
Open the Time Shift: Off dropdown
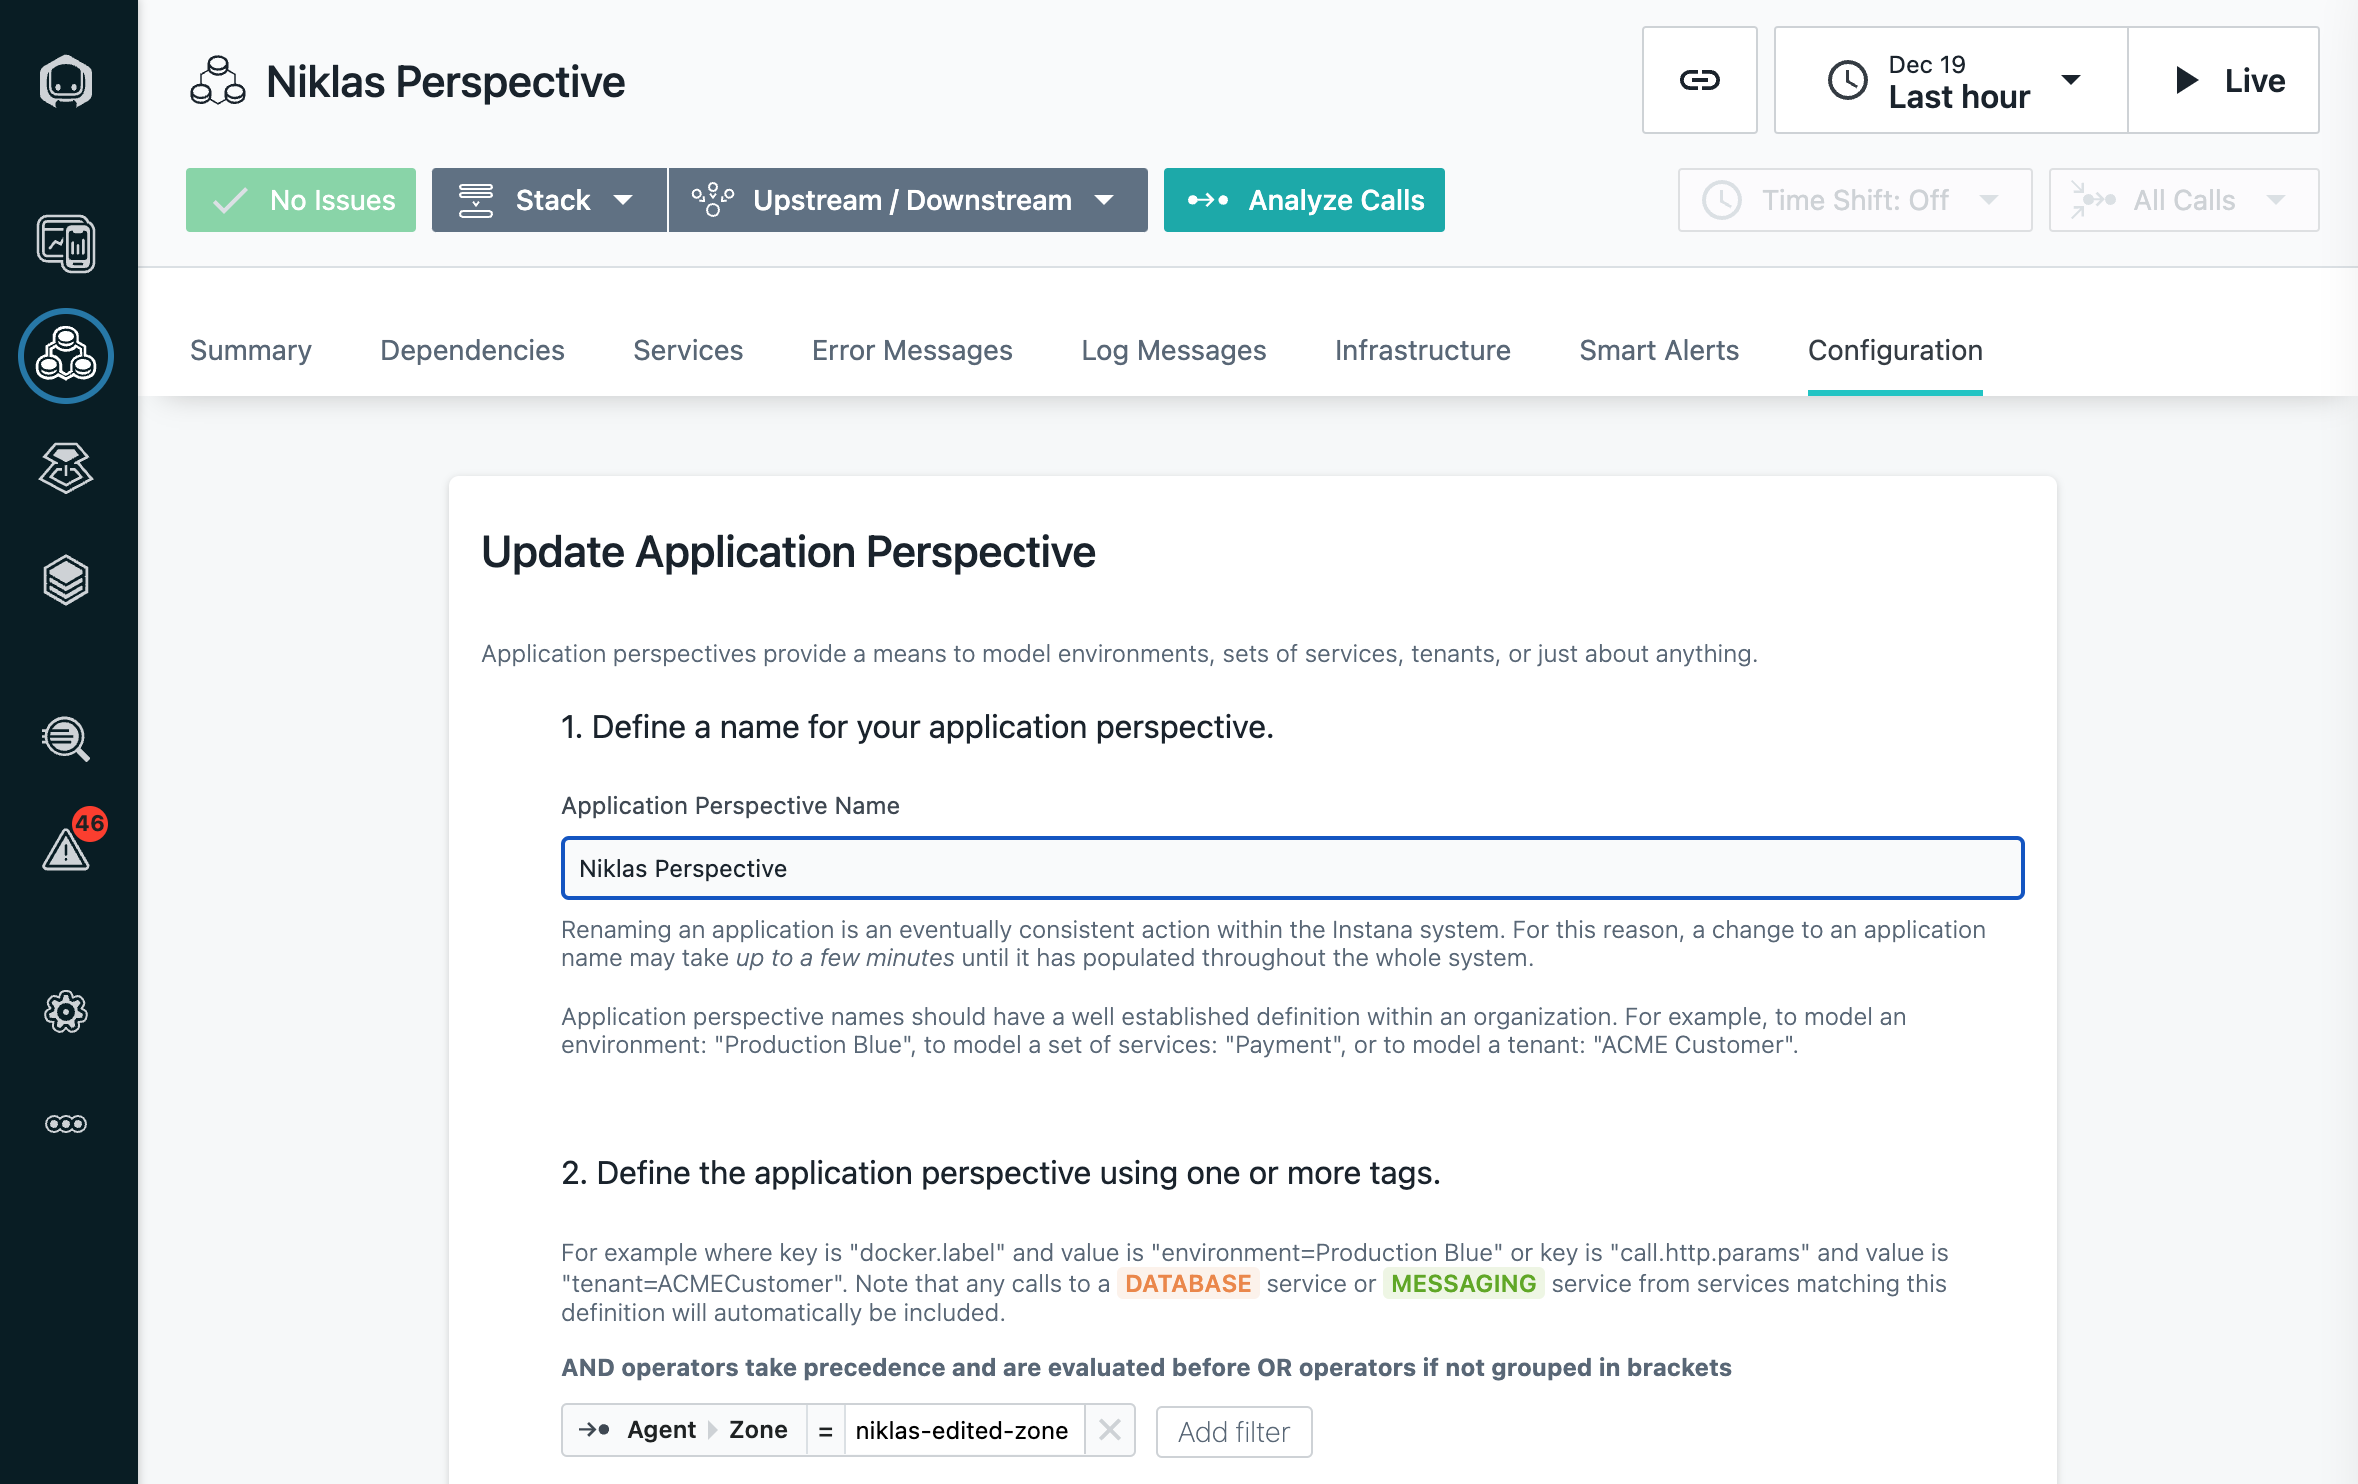1854,200
